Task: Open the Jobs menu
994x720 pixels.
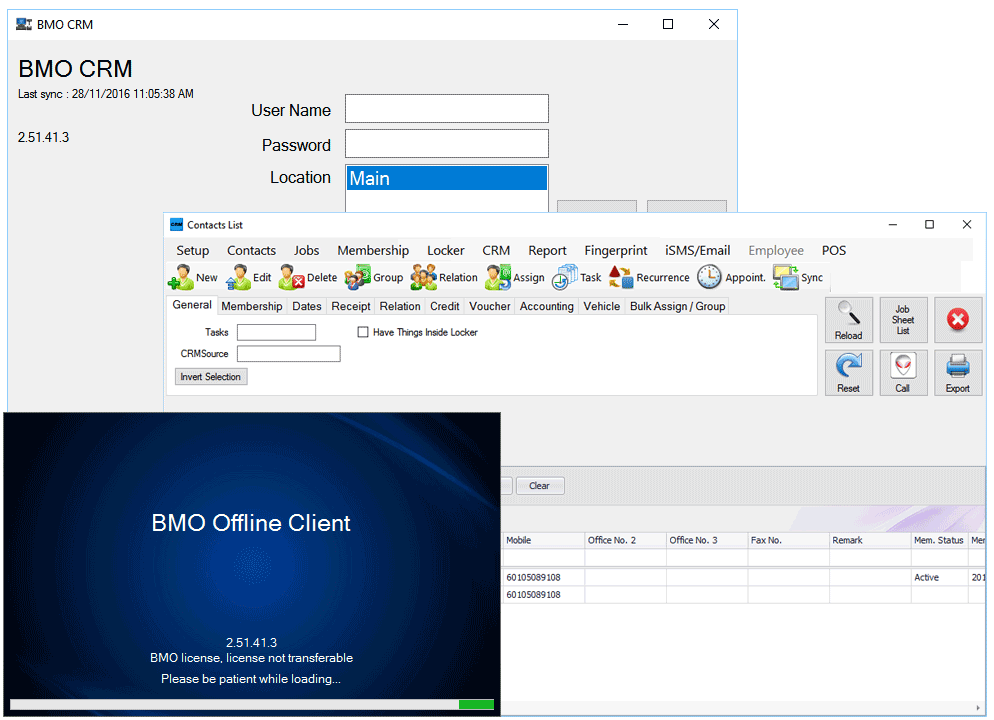Action: pos(306,250)
